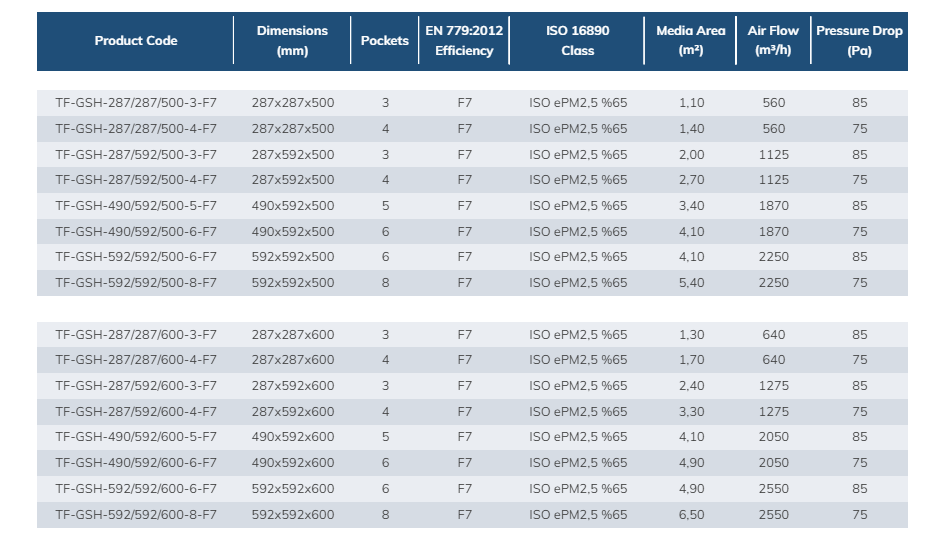Select the Air Flow (m³/h) header
This screenshot has height=544, width=926.
pyautogui.click(x=773, y=41)
